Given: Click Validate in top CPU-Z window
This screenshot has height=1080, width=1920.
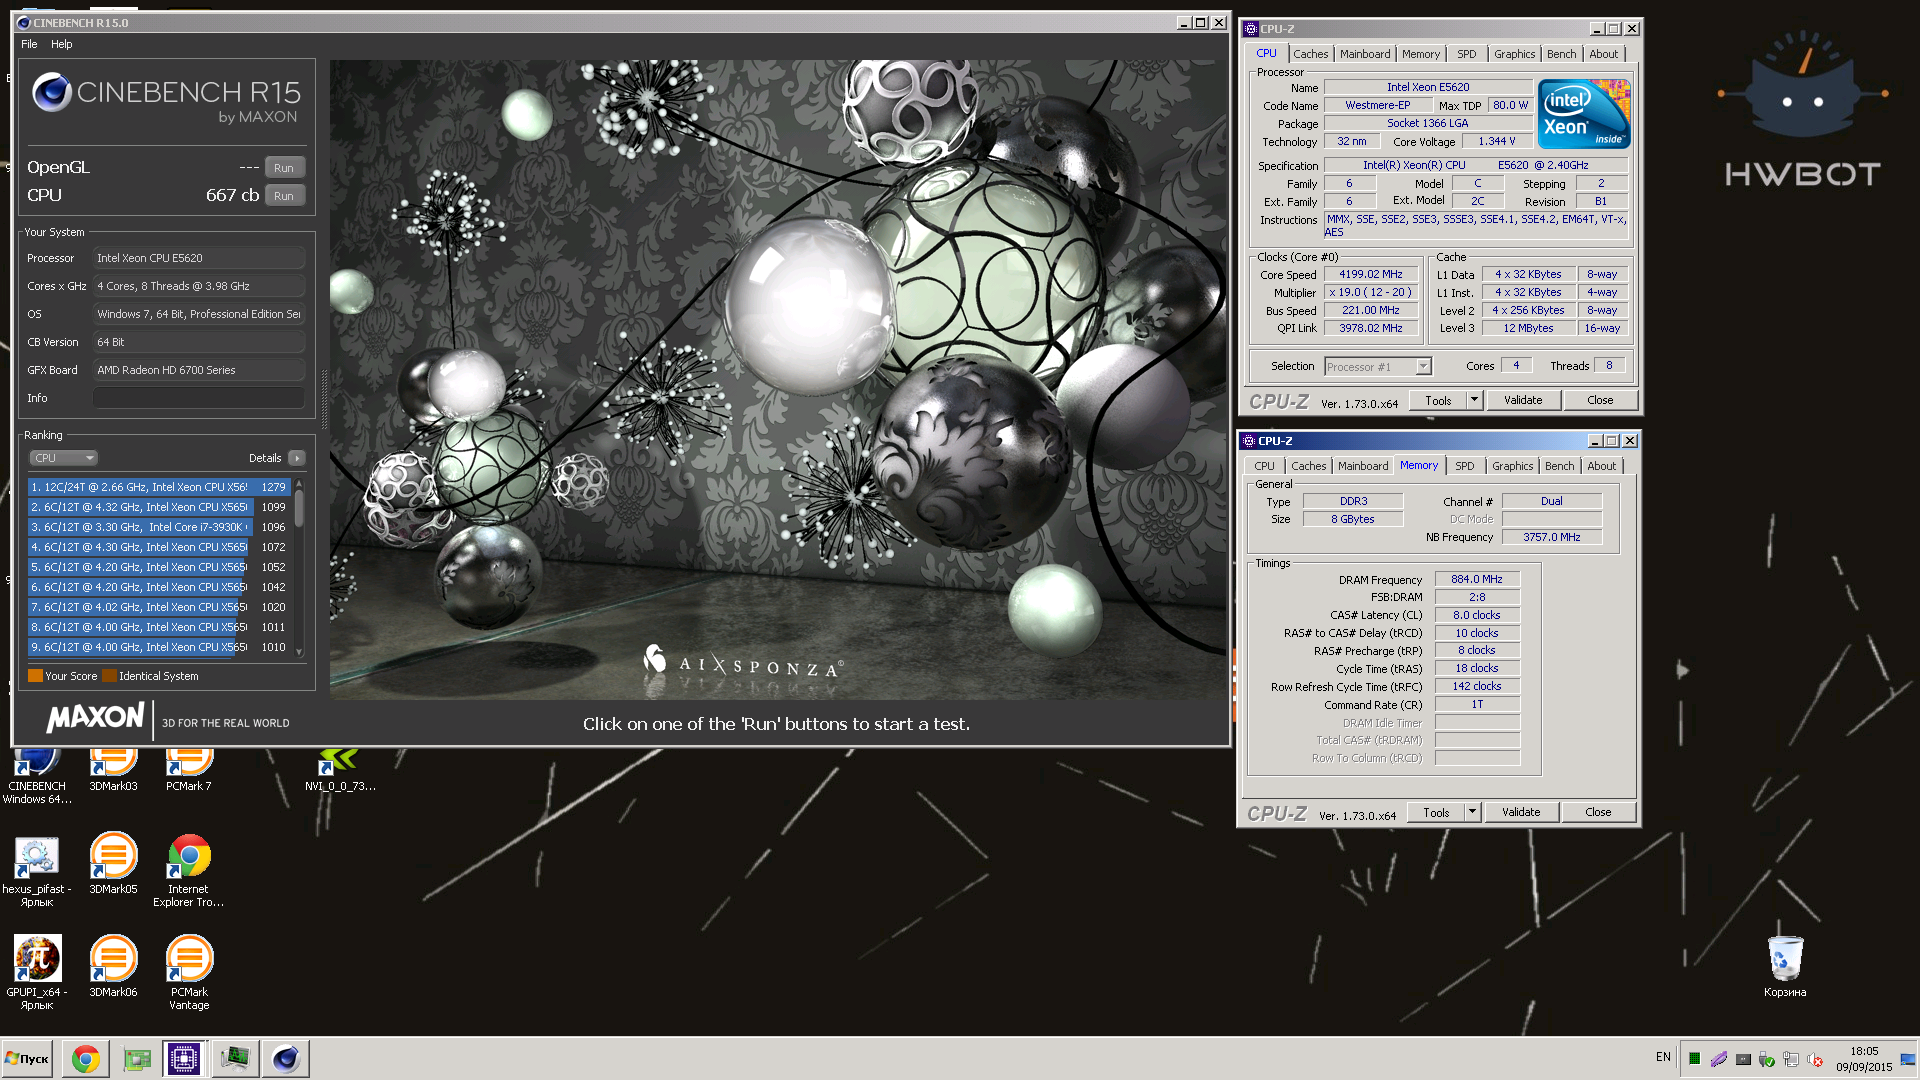Looking at the screenshot, I should [1523, 400].
